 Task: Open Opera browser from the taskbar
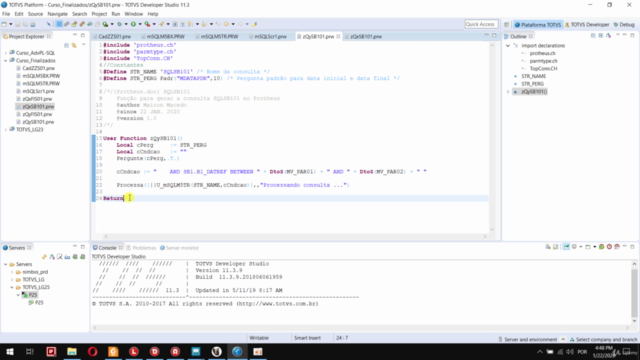tap(93, 351)
